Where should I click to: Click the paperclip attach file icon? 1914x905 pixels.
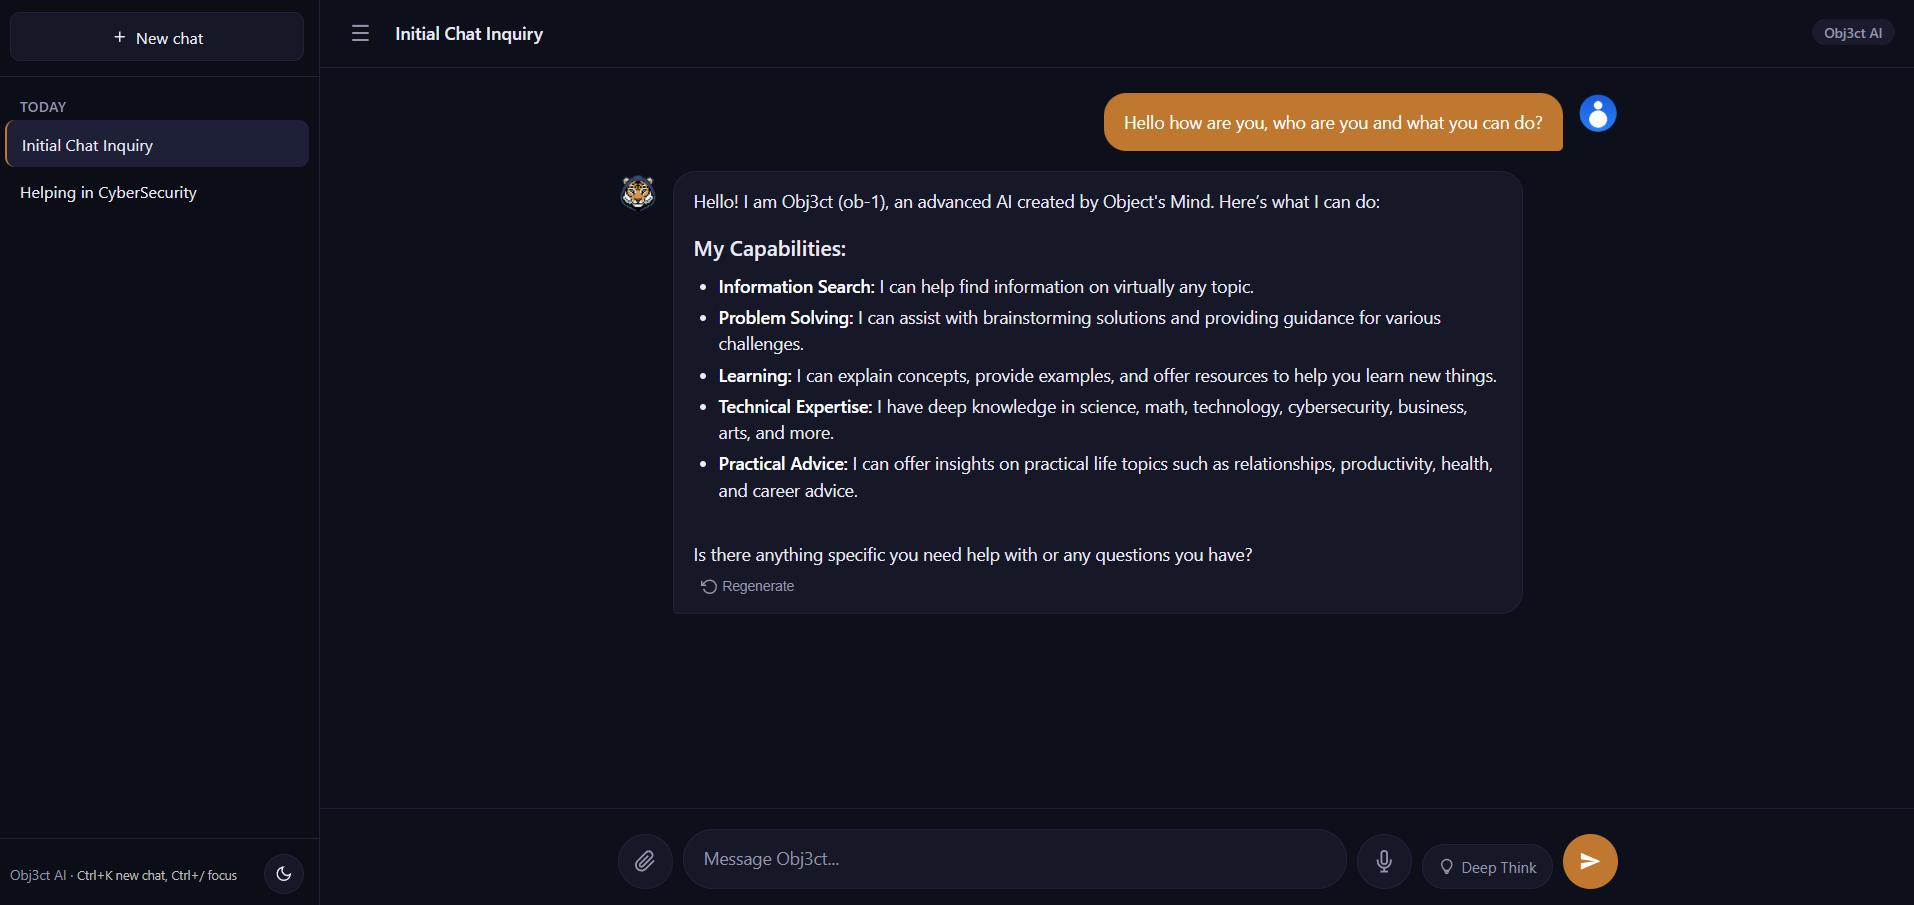point(645,861)
